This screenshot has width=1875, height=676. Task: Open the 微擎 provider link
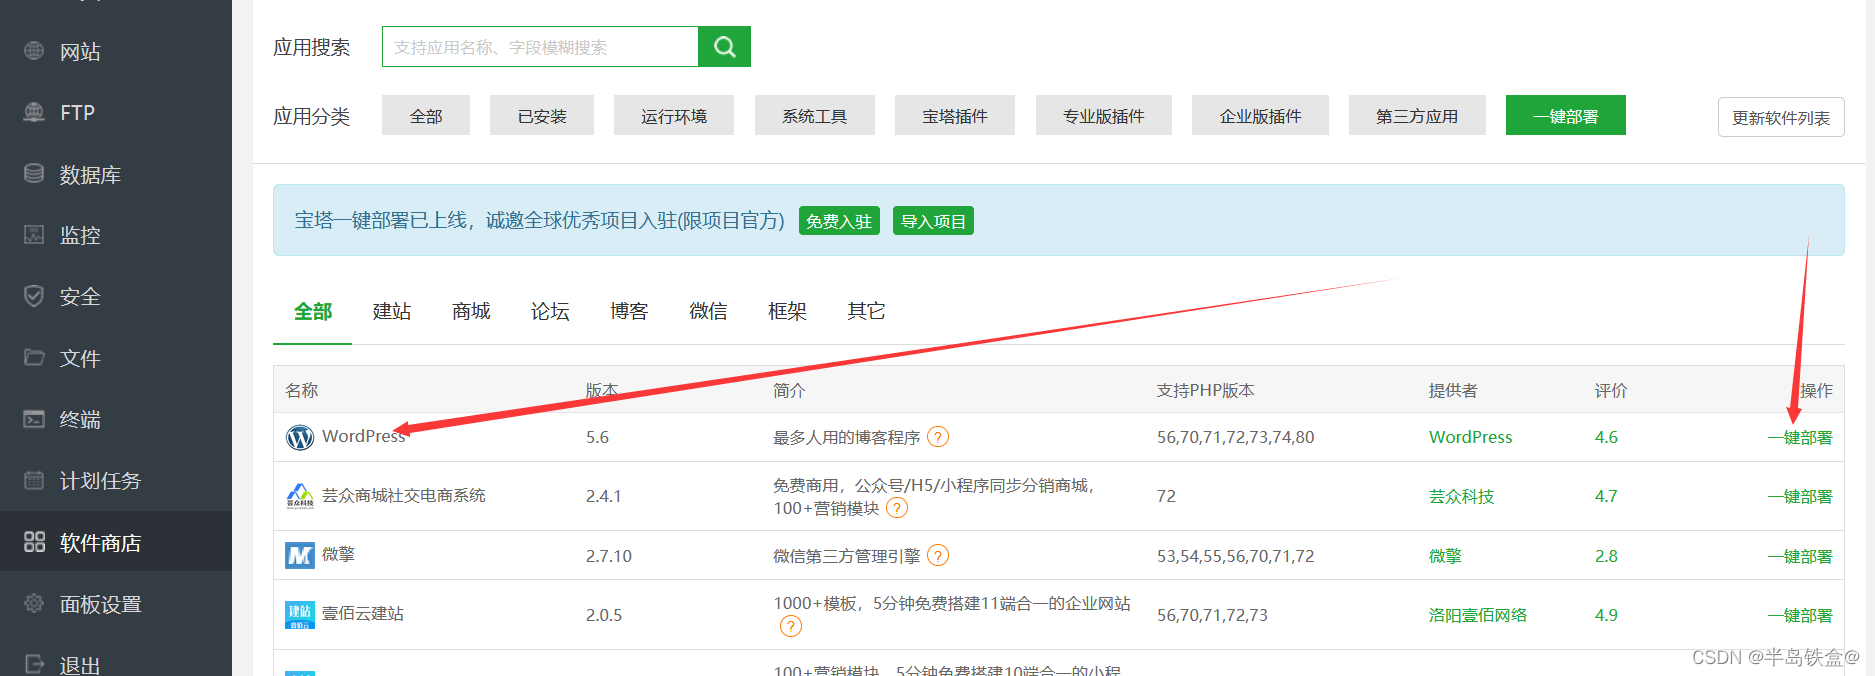click(1445, 556)
